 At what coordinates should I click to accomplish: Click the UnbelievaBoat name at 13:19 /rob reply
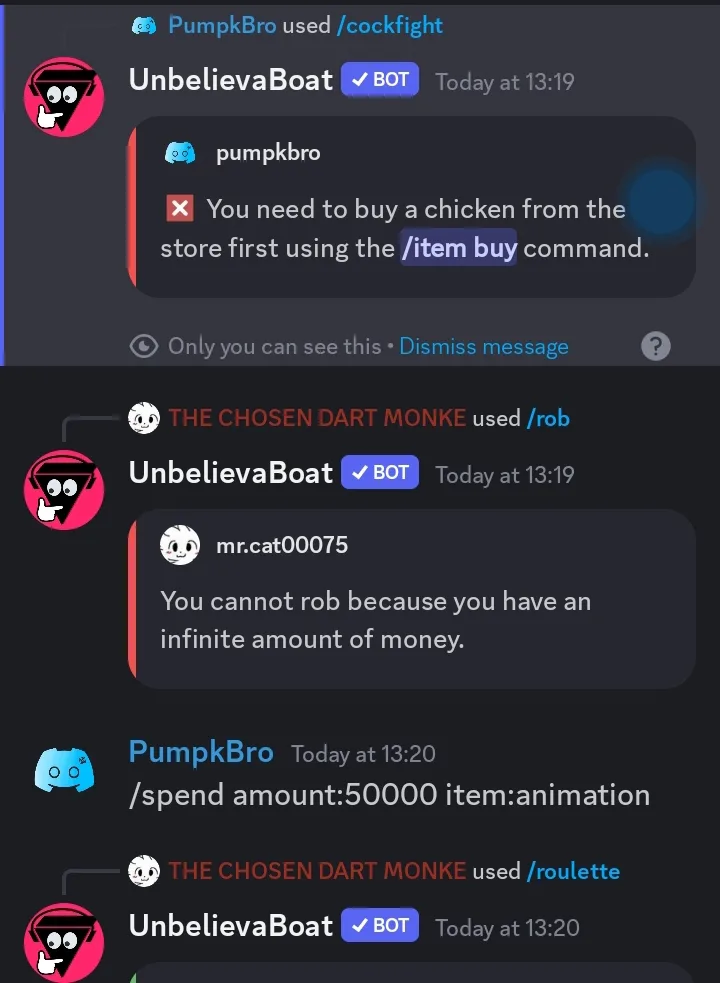231,473
